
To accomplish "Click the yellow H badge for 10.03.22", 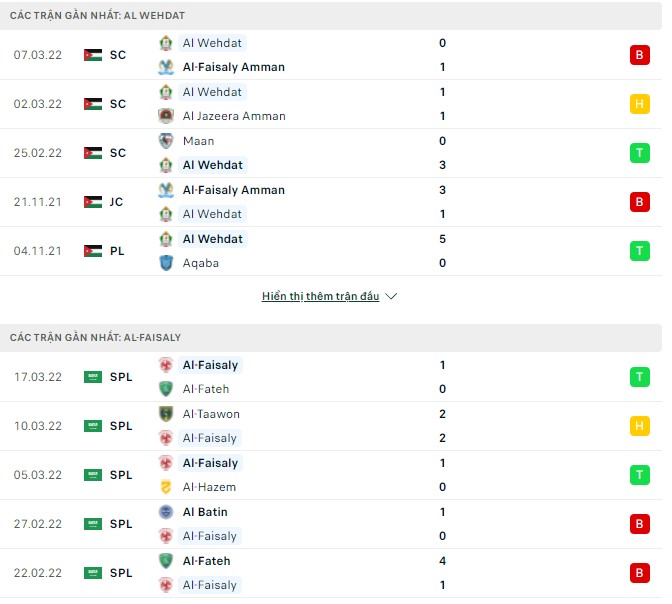I will tap(639, 426).
